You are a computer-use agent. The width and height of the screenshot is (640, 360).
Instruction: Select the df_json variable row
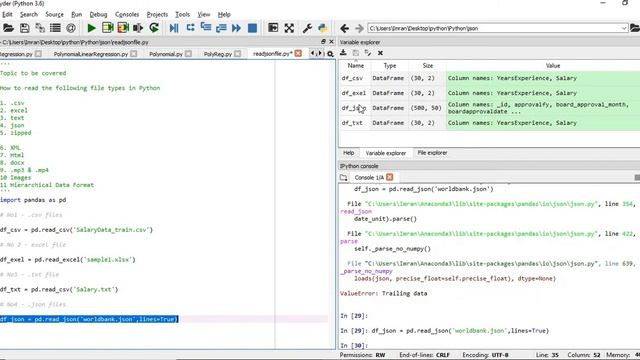(x=490, y=108)
